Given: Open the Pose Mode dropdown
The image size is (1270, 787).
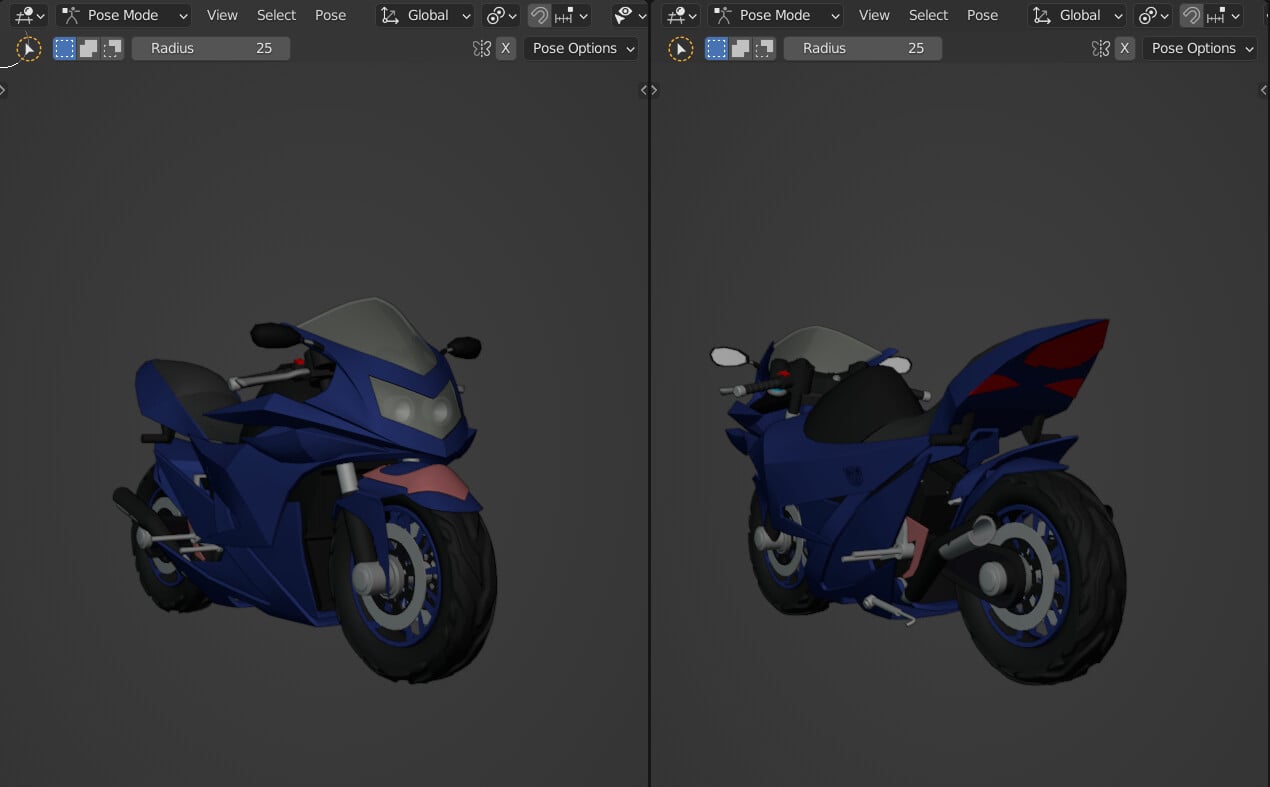Looking at the screenshot, I should (x=122, y=15).
